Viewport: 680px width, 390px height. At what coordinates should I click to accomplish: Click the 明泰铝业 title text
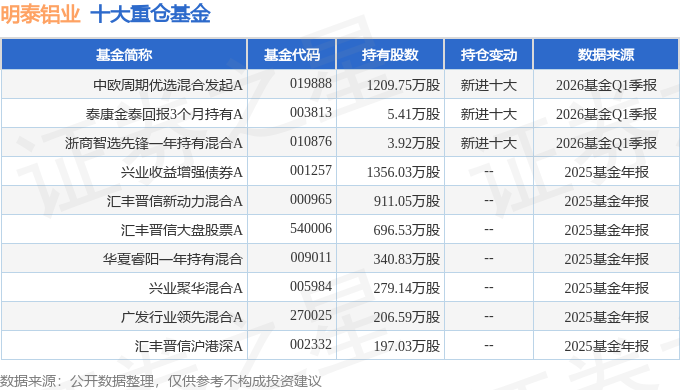pyautogui.click(x=40, y=13)
